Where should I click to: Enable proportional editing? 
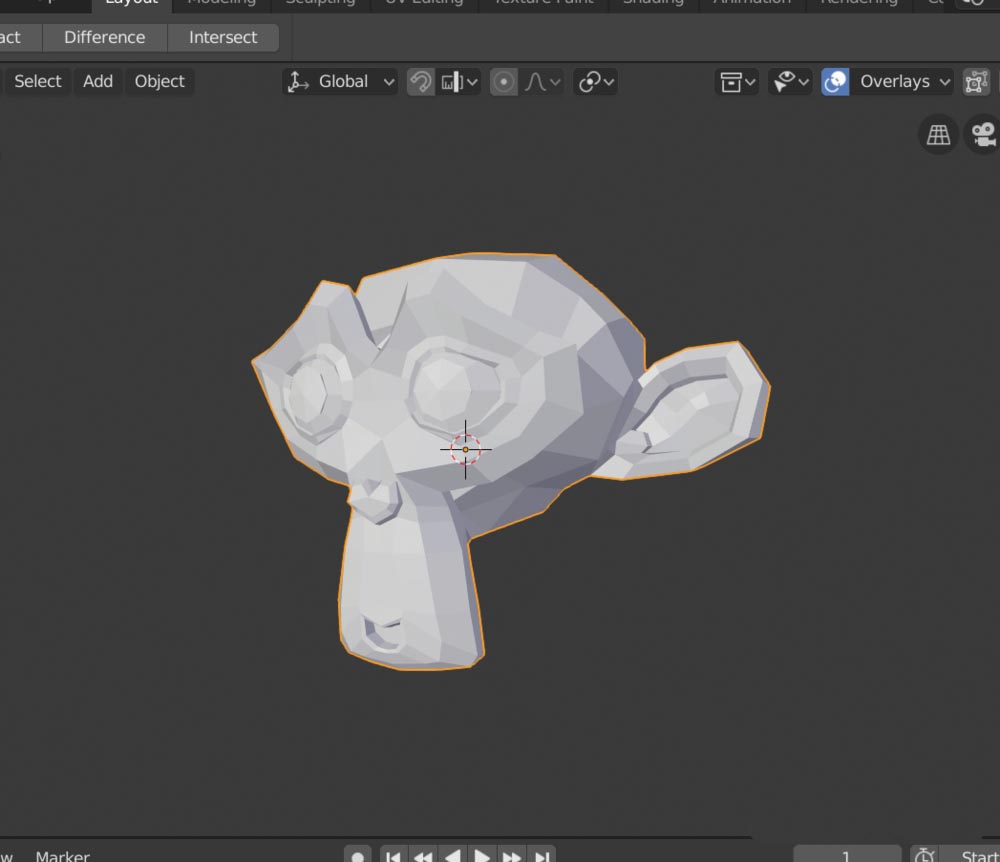point(503,82)
